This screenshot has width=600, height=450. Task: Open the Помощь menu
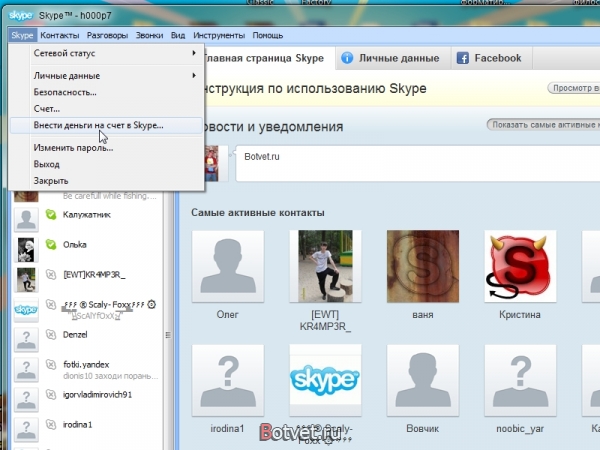coord(267,36)
